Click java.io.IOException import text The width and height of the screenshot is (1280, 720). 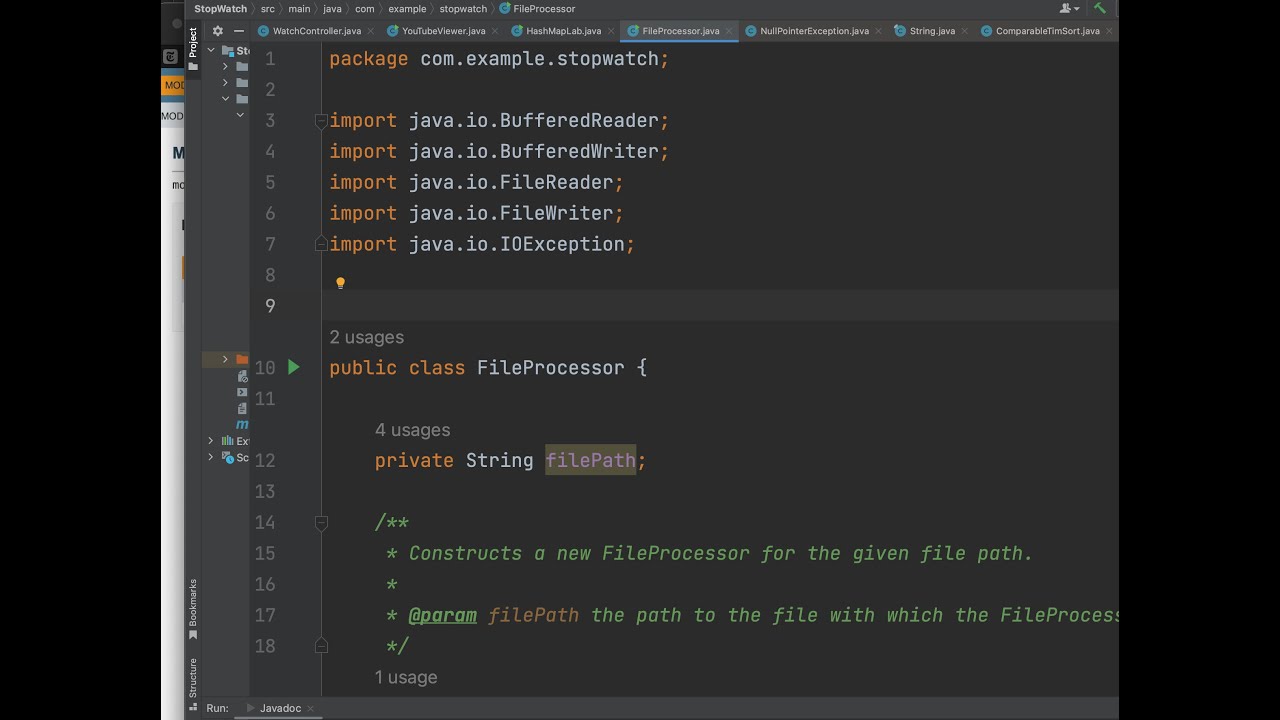pyautogui.click(x=516, y=244)
